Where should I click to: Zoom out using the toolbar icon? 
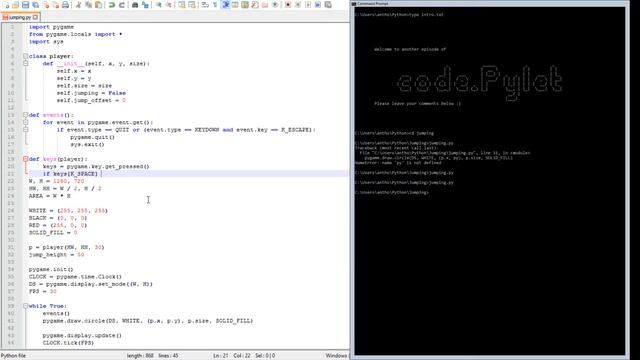(169, 5)
